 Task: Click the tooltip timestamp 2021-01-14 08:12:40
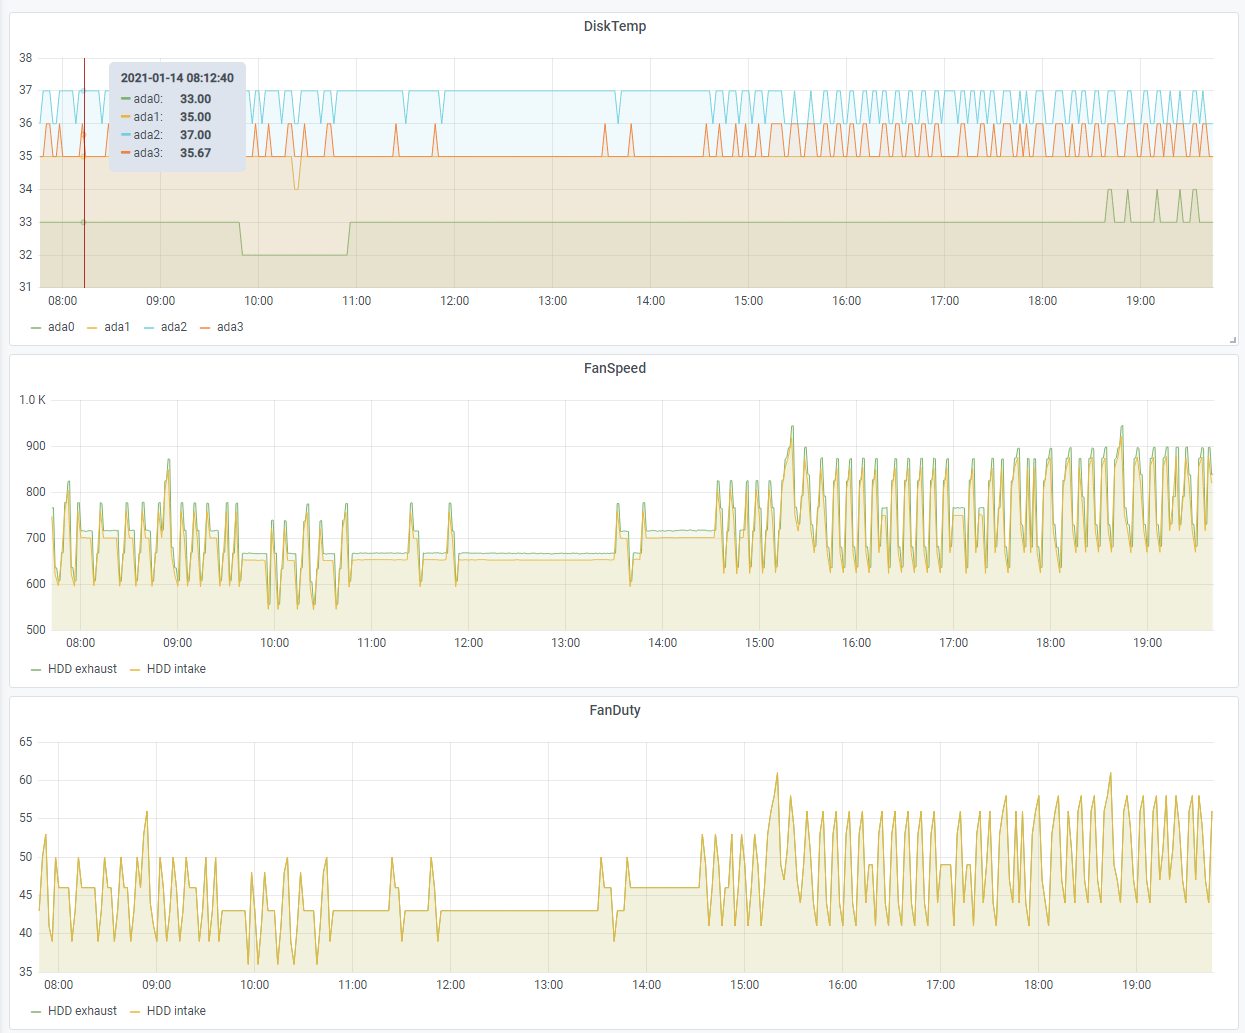[x=177, y=78]
